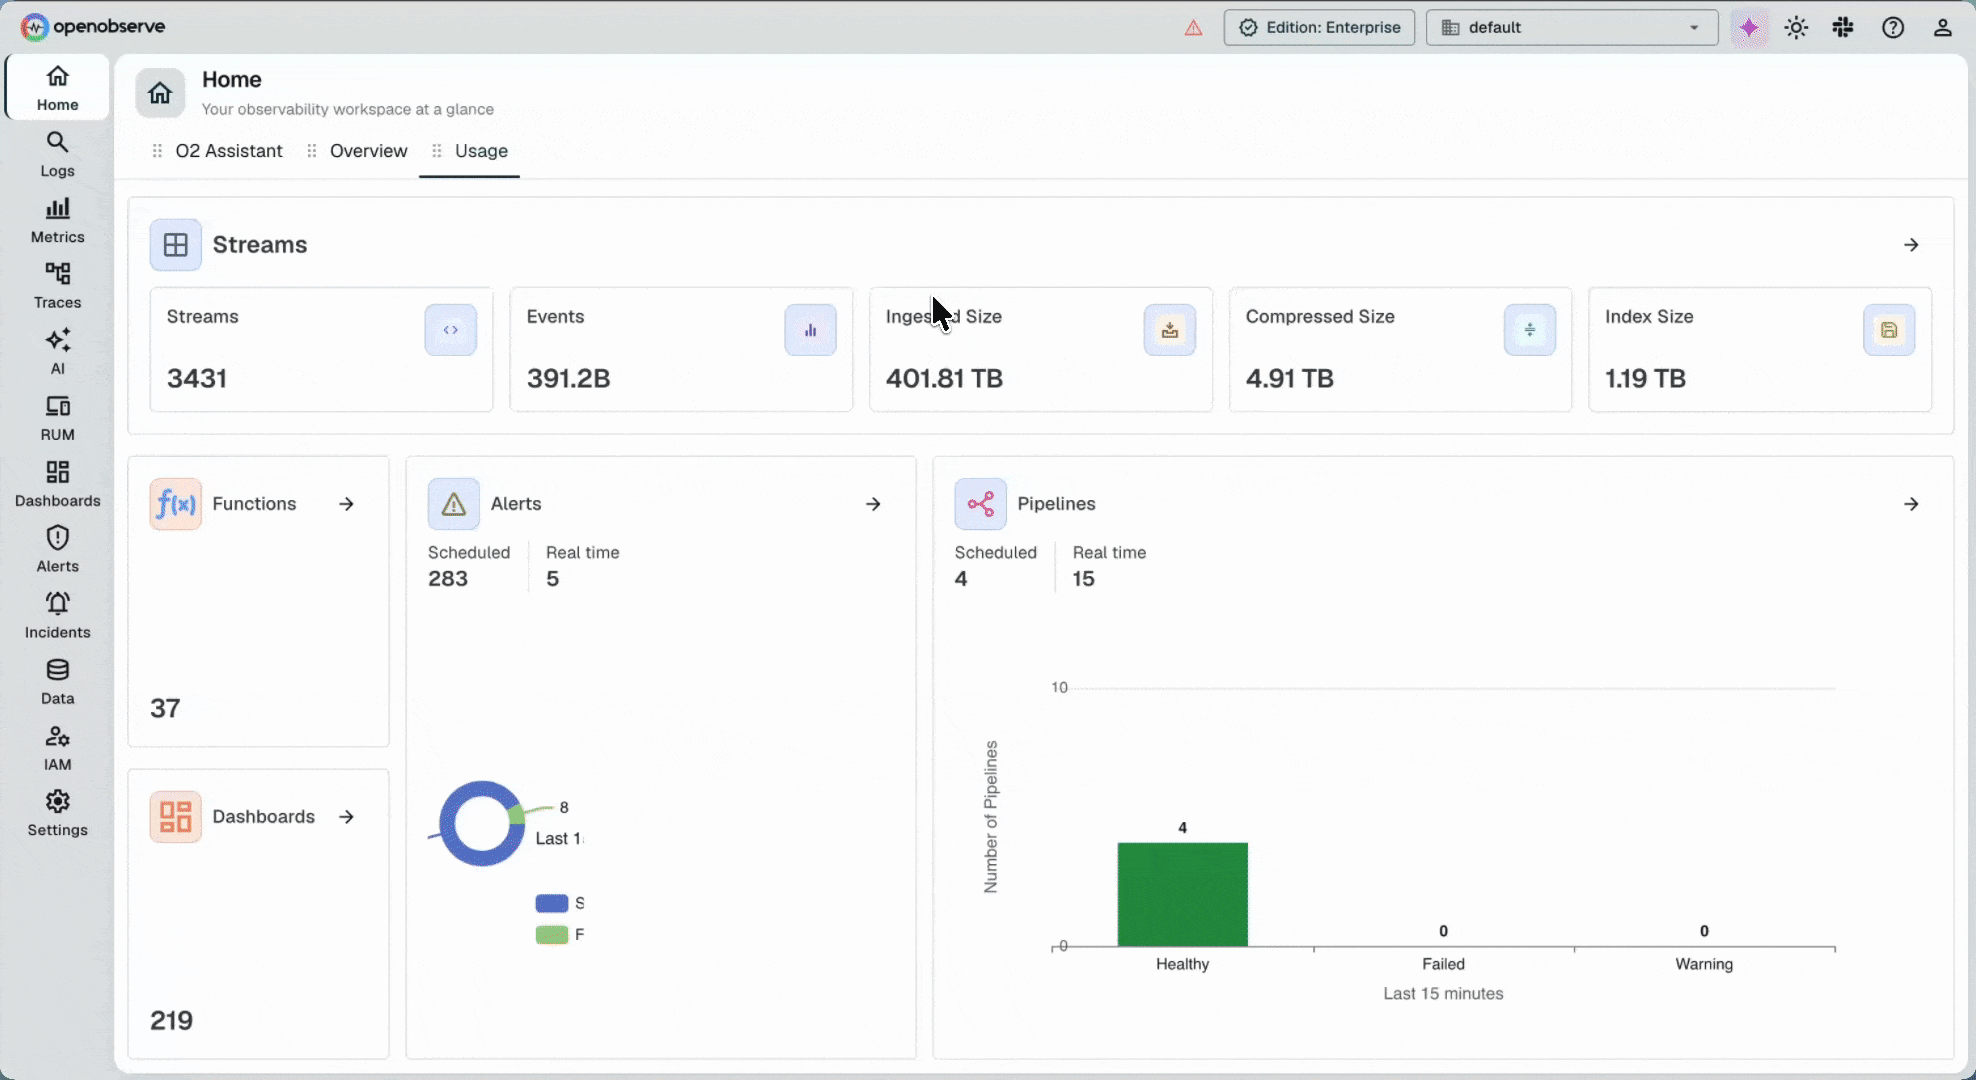Click the Slack icon in top bar
The width and height of the screenshot is (1976, 1080).
point(1843,28)
